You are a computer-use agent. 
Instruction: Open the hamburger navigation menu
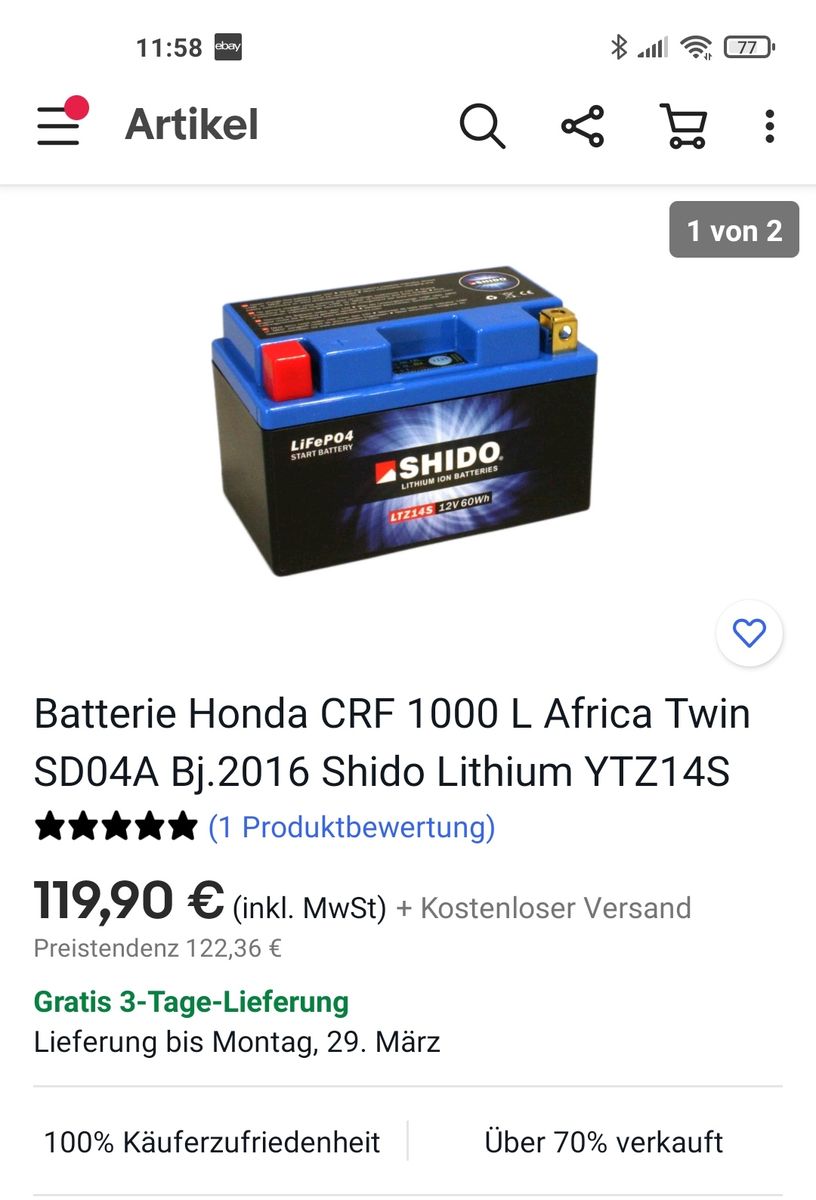pos(60,124)
